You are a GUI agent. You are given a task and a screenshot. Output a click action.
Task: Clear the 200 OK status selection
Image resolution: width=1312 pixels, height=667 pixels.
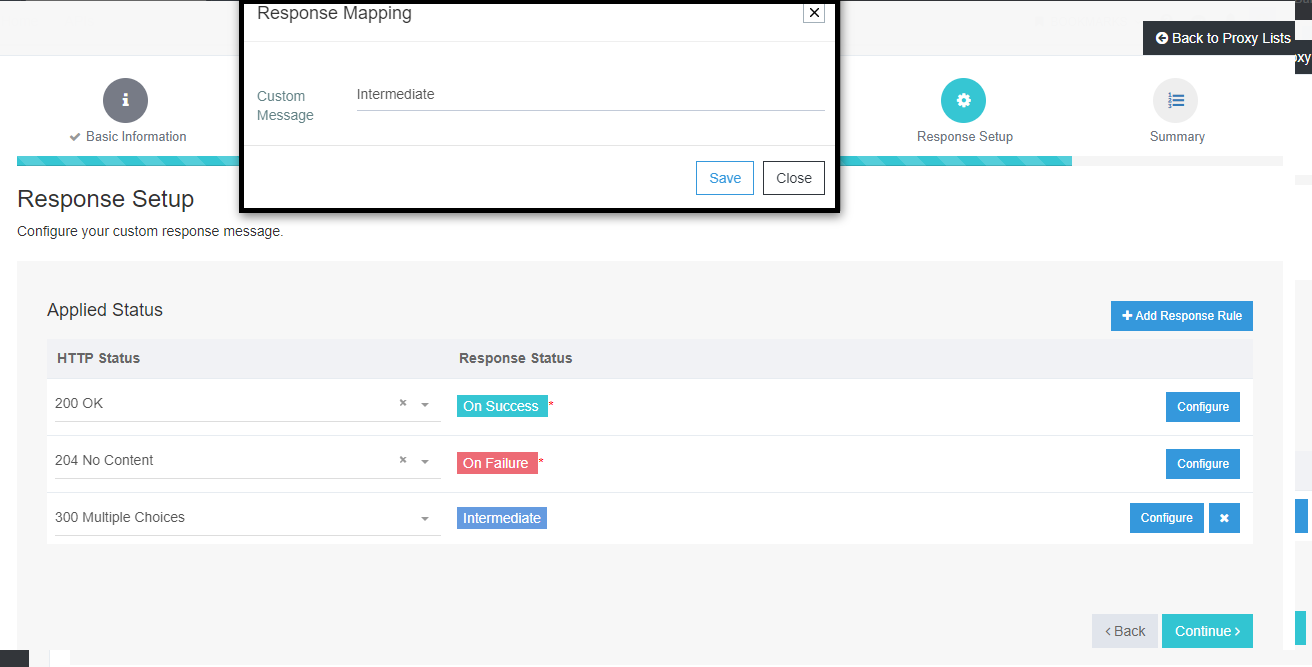point(402,403)
